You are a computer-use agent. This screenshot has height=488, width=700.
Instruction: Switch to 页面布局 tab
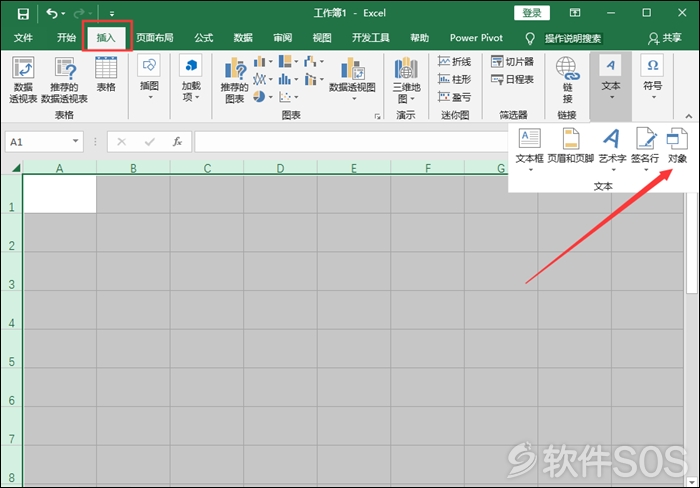coord(154,38)
